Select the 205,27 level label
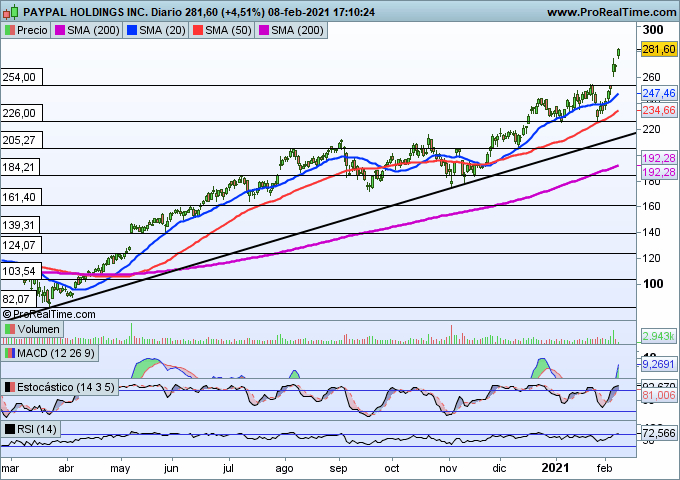Viewport: 680px width, 480px height. pyautogui.click(x=21, y=140)
